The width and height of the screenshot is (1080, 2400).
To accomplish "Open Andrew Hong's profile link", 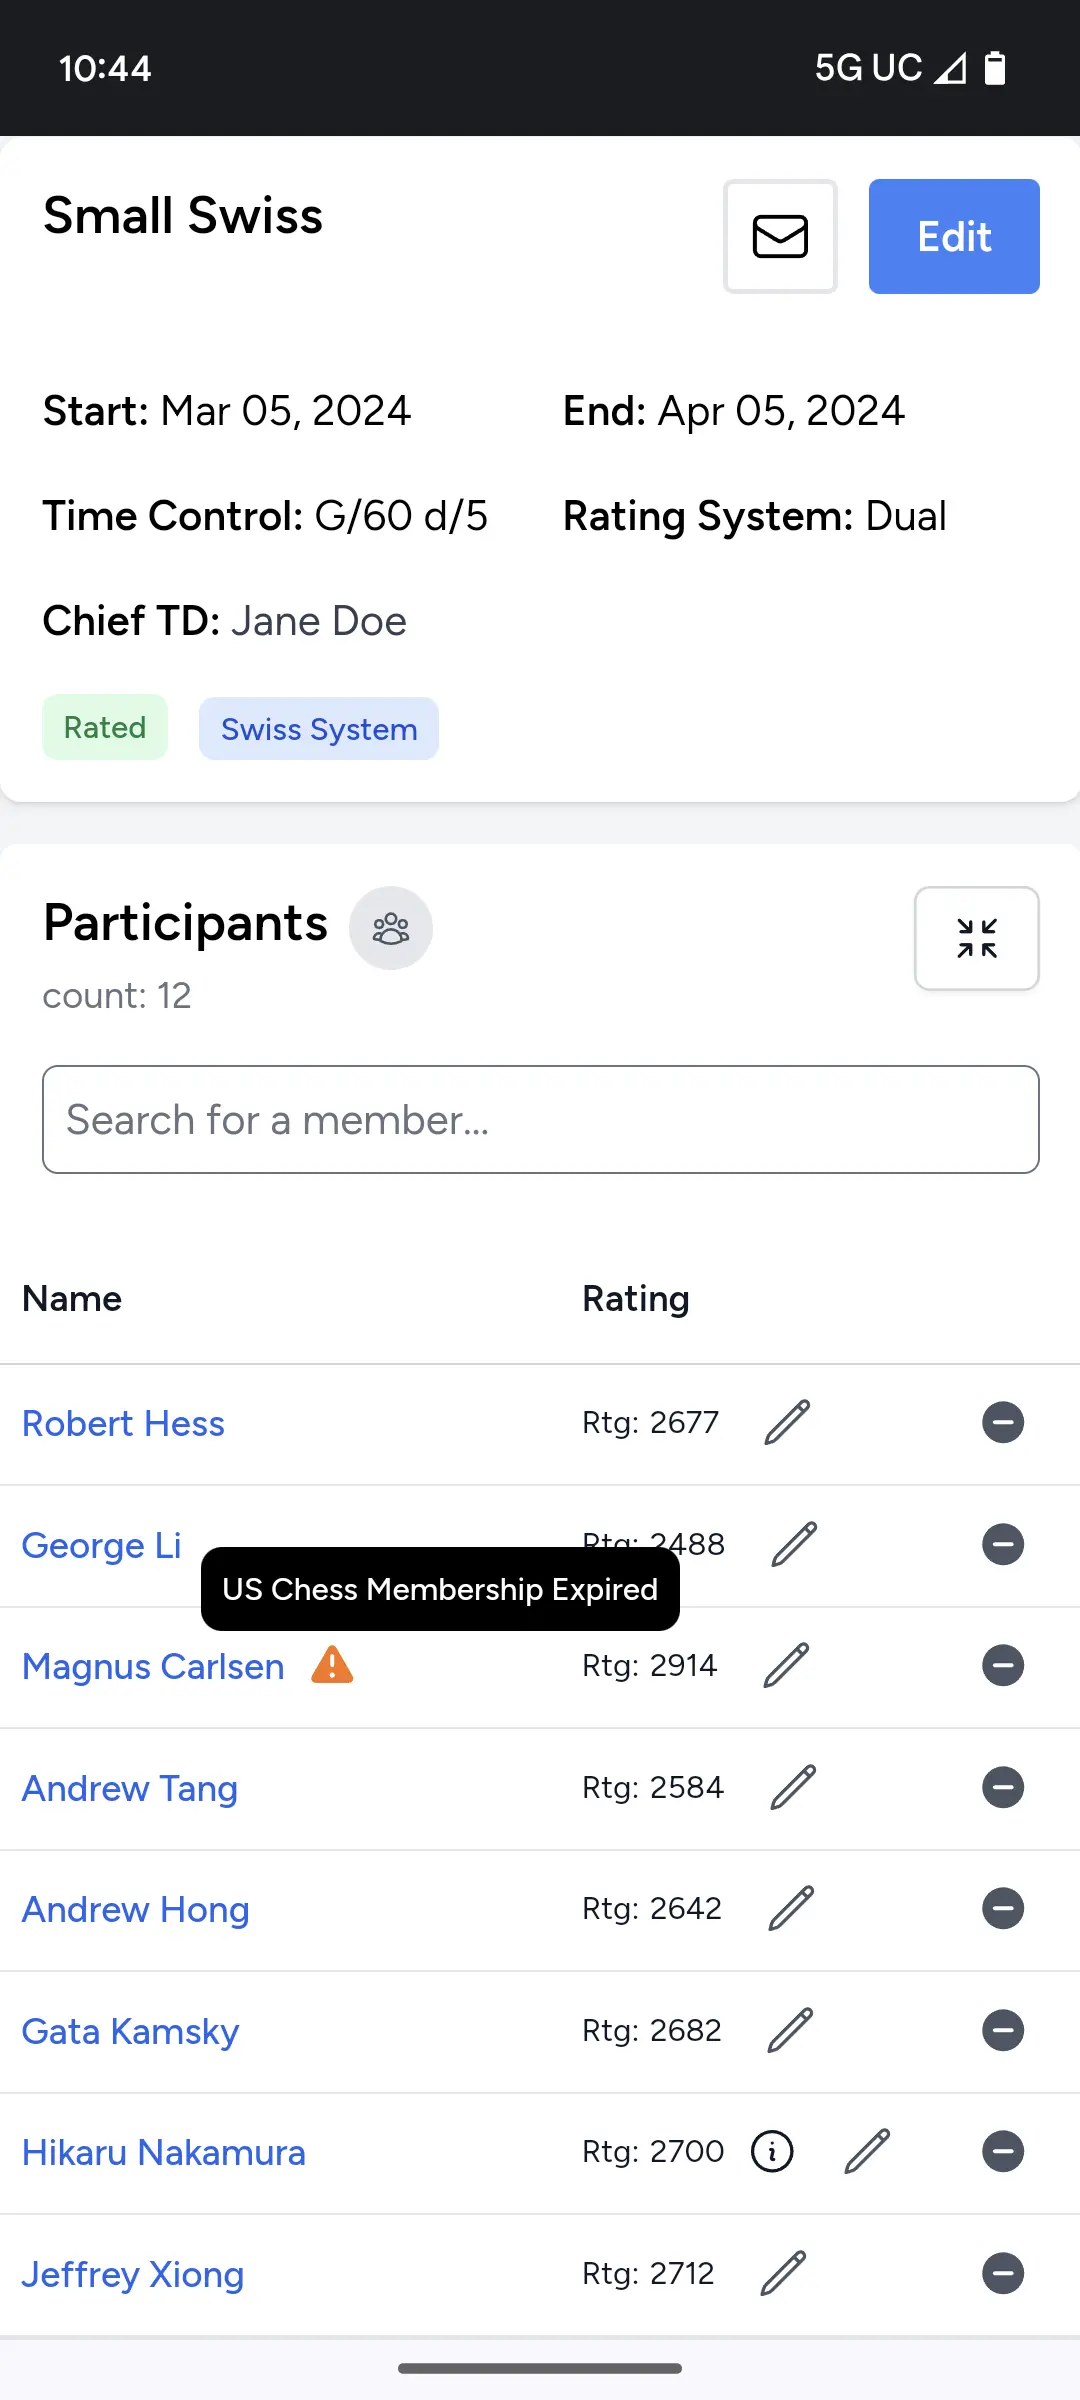I will point(136,1909).
